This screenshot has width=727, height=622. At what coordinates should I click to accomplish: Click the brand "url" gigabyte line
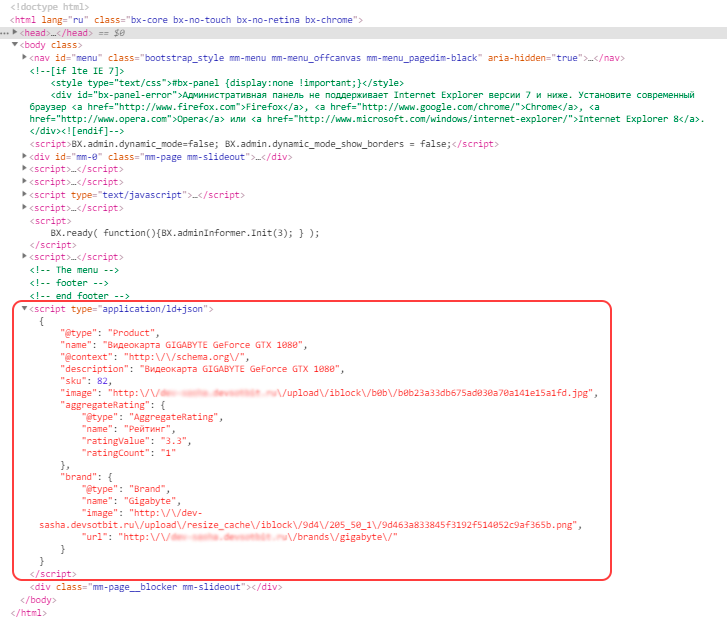point(240,537)
